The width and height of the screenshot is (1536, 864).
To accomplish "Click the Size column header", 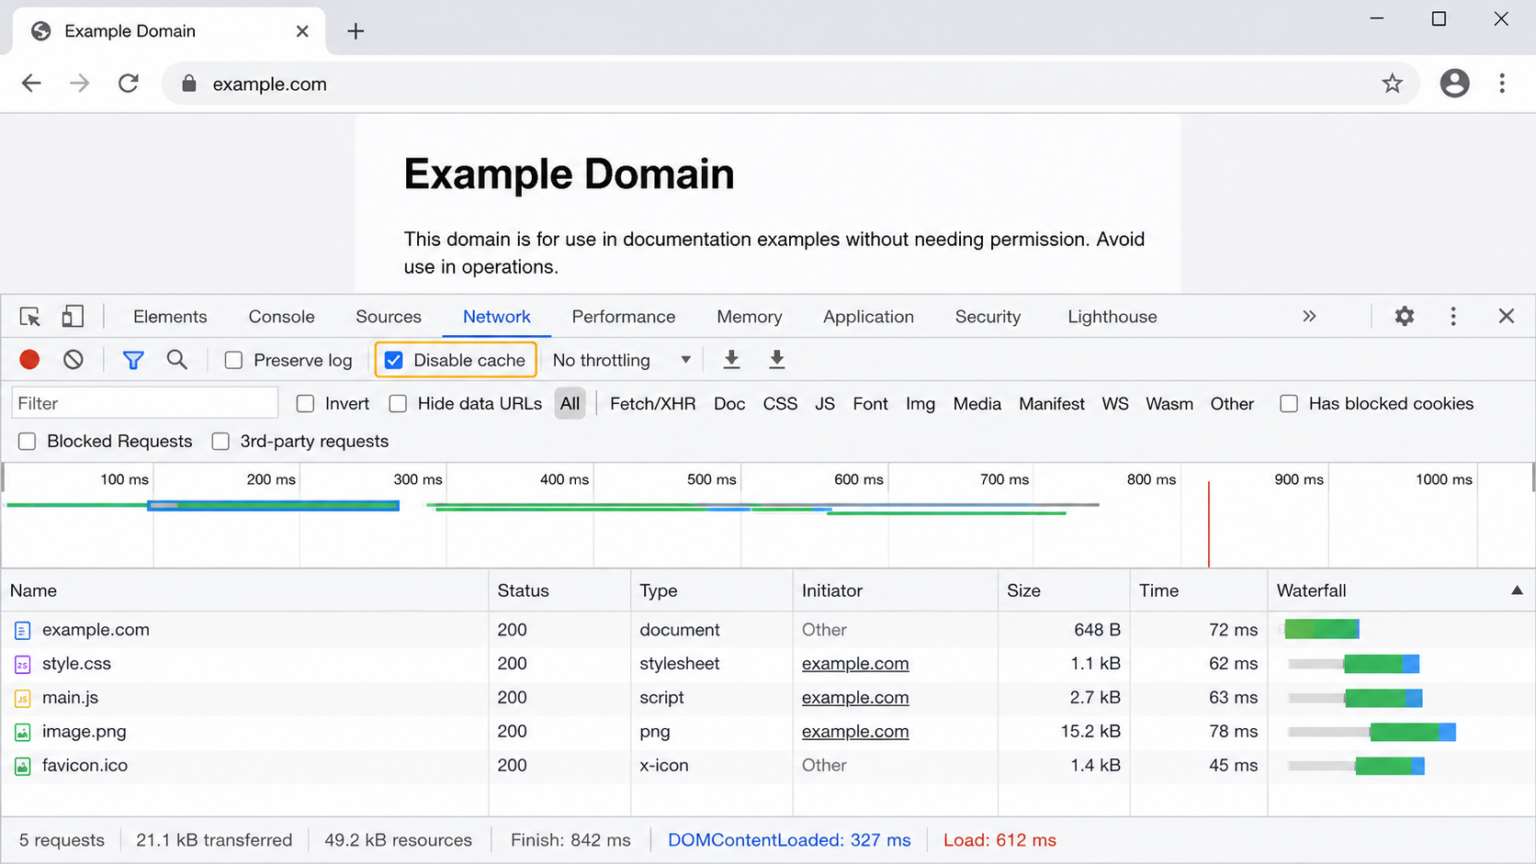I will pos(1064,591).
